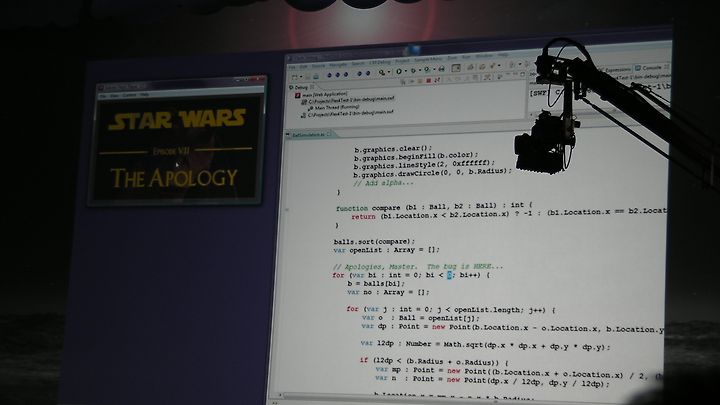Screen dimensions: 720x405
Task: Switch to the Expressions tab
Action: pyautogui.click(x=618, y=70)
